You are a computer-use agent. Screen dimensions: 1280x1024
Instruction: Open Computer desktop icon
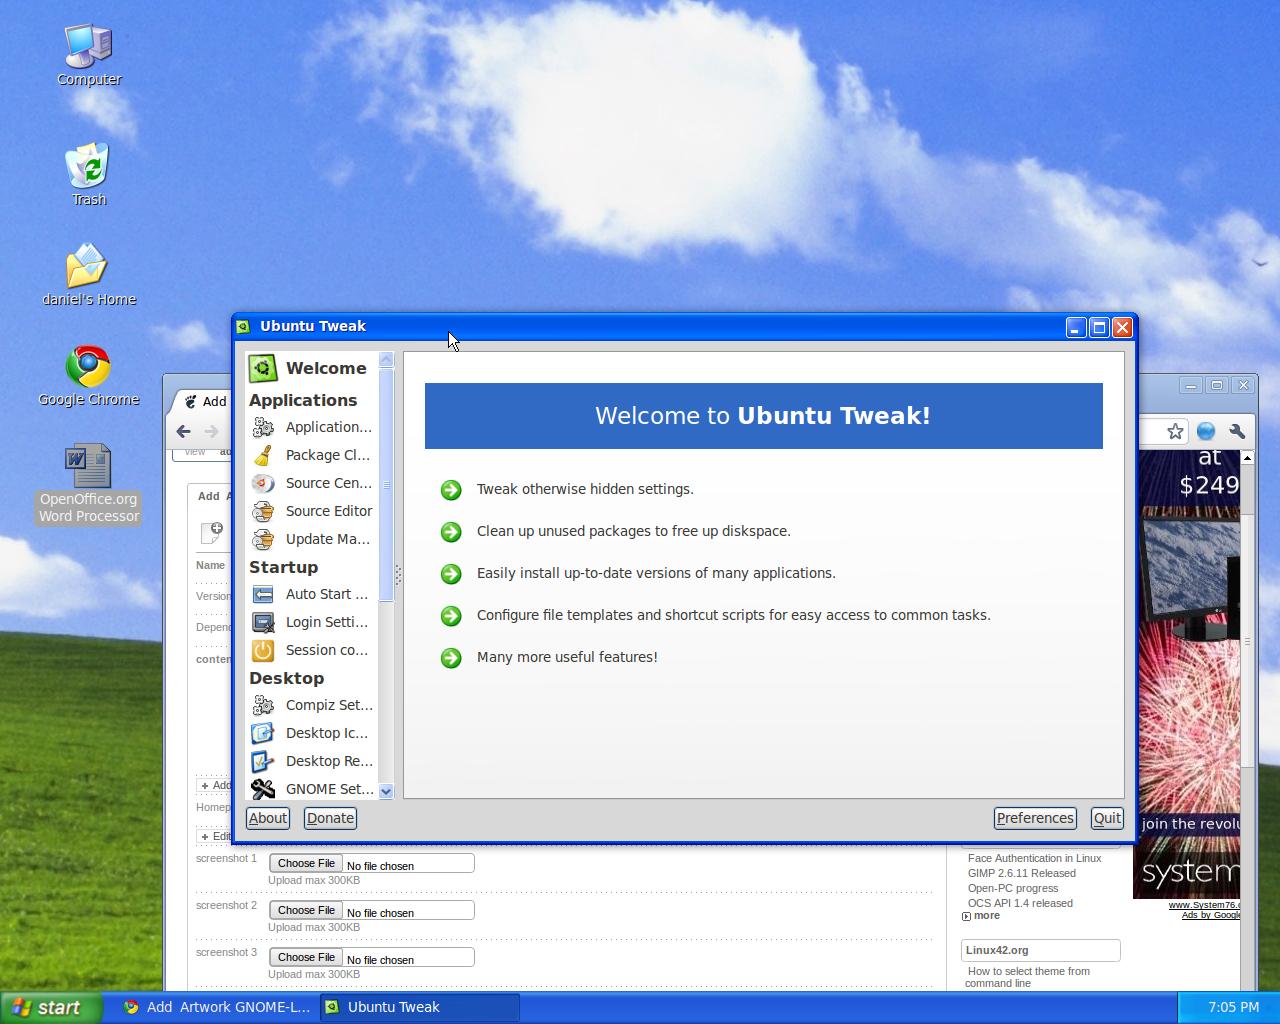coord(88,45)
